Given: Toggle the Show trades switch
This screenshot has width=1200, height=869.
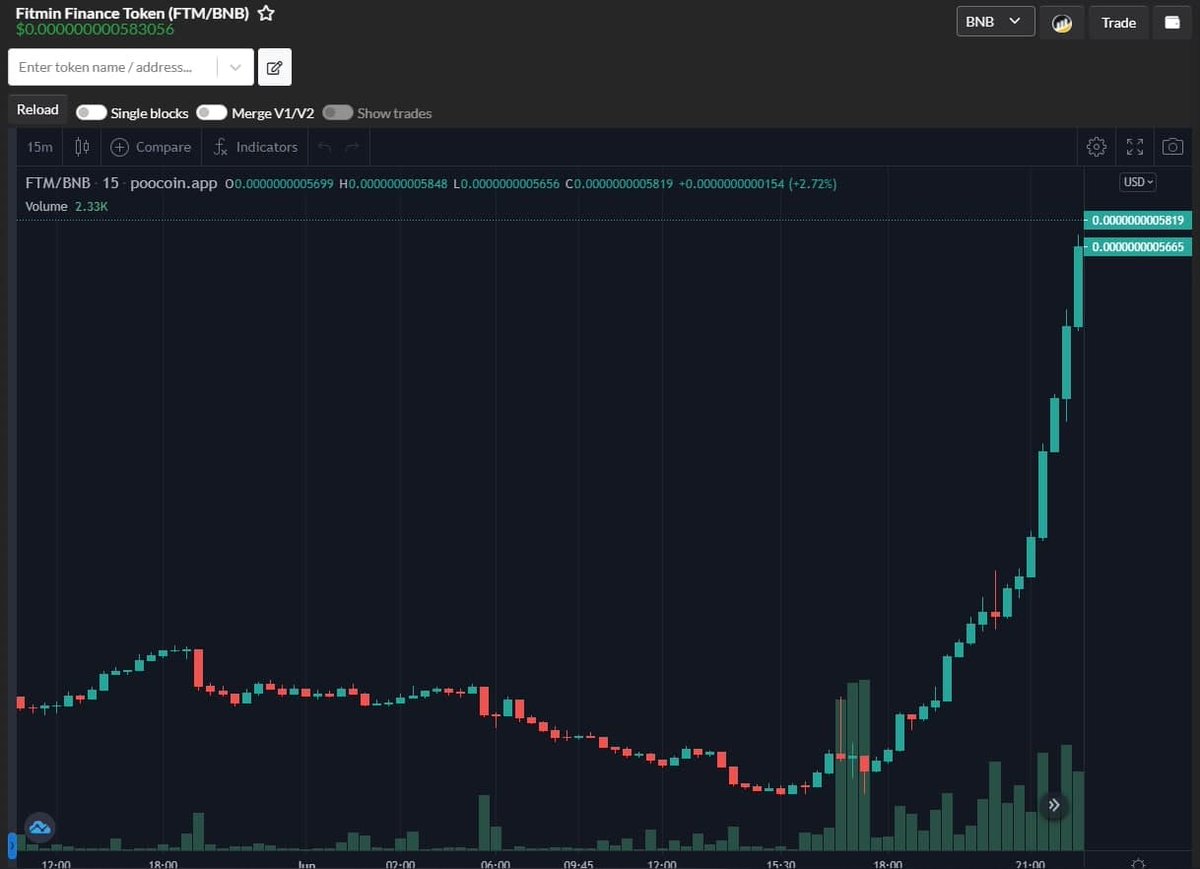Looking at the screenshot, I should pos(337,112).
